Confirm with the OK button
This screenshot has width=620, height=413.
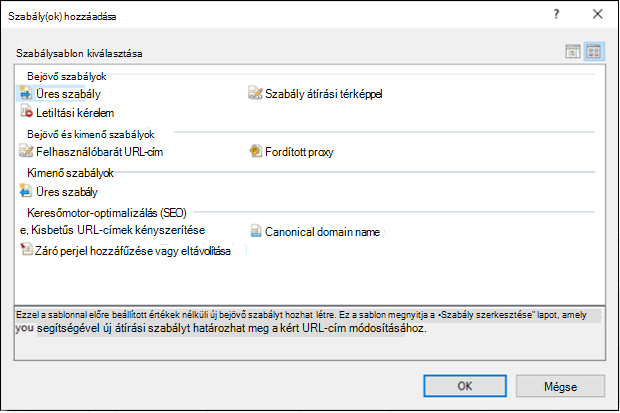click(465, 386)
